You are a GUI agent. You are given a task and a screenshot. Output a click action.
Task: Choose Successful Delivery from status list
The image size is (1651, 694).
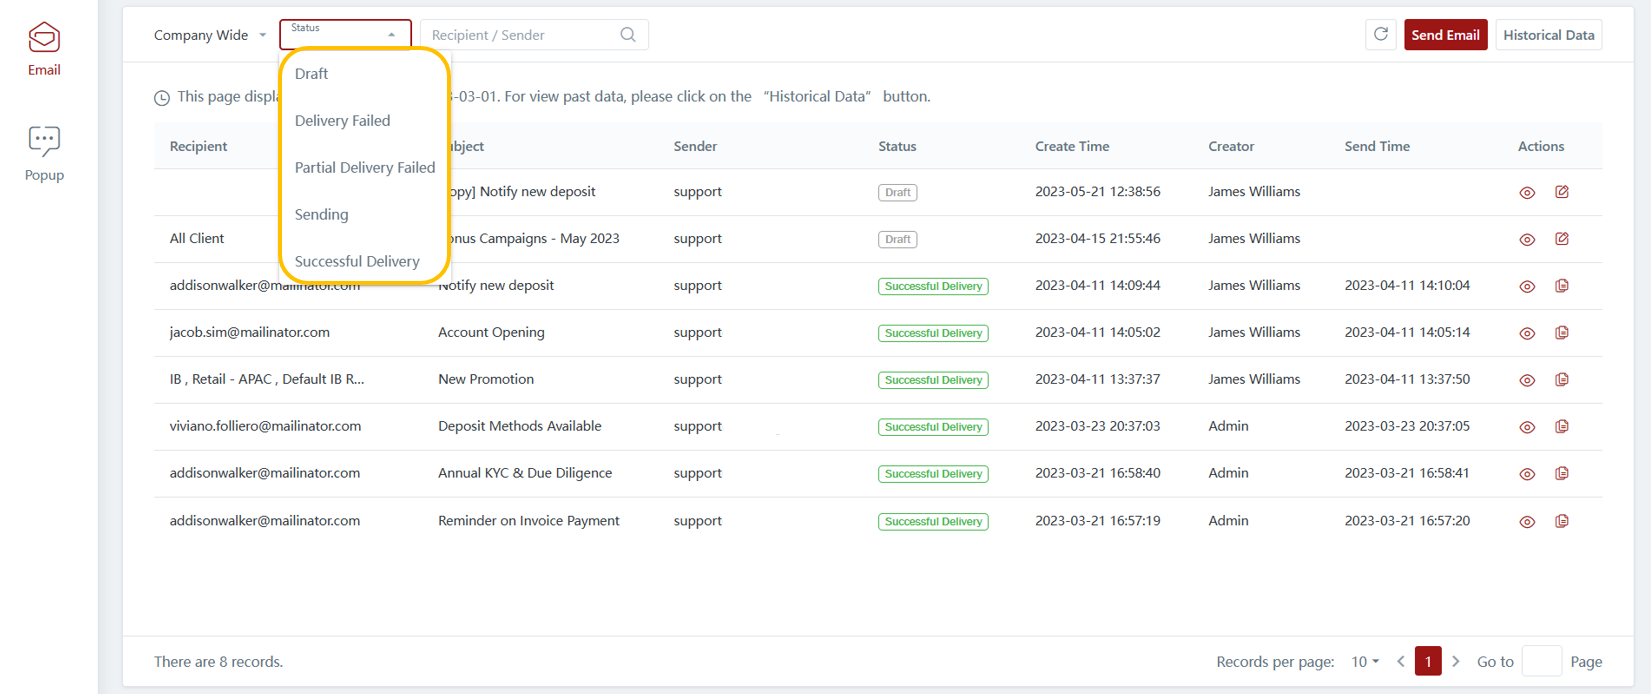pos(357,262)
